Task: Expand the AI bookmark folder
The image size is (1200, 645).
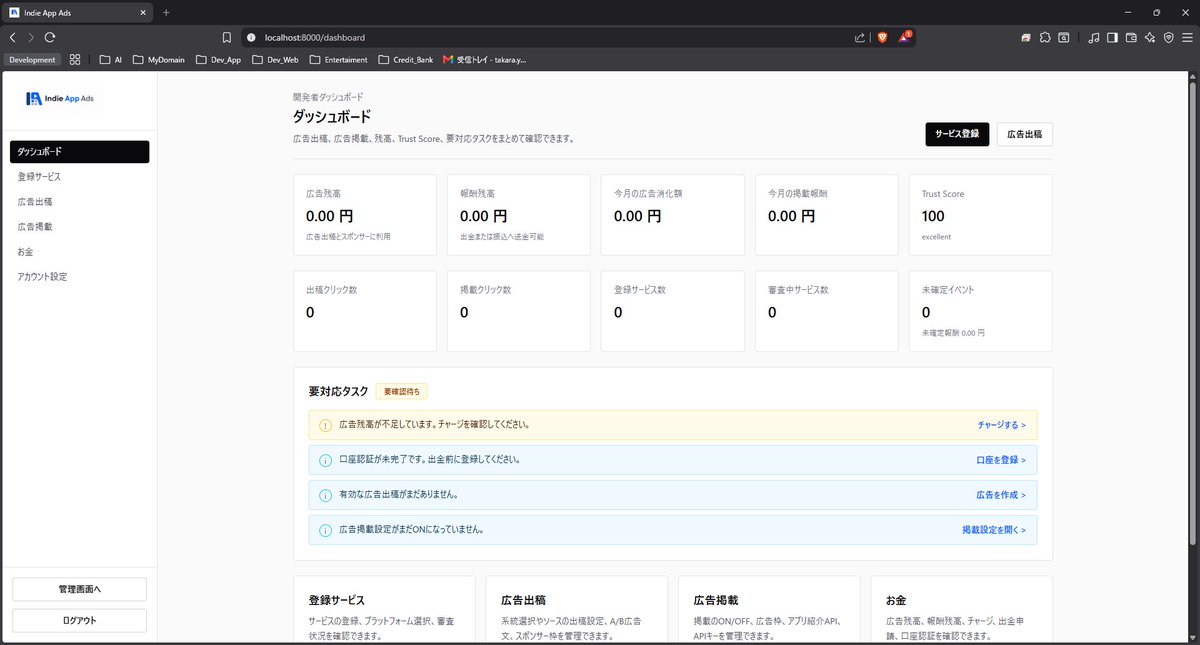Action: pyautogui.click(x=111, y=59)
